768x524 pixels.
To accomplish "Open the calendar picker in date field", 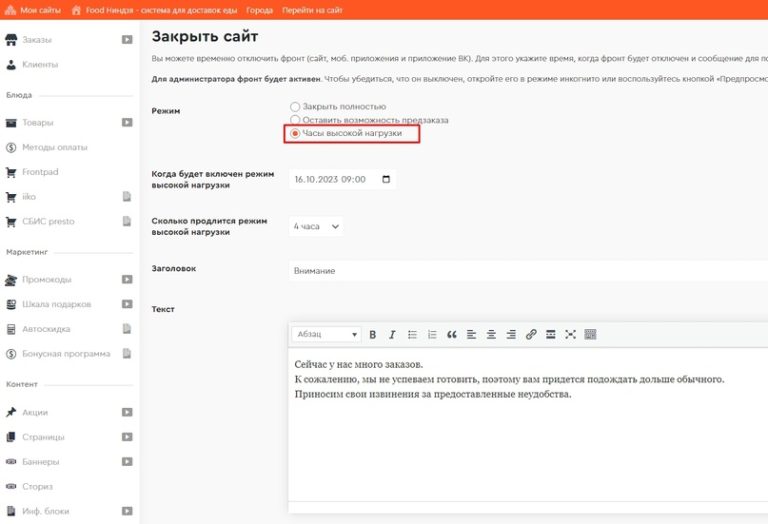I will tap(386, 179).
